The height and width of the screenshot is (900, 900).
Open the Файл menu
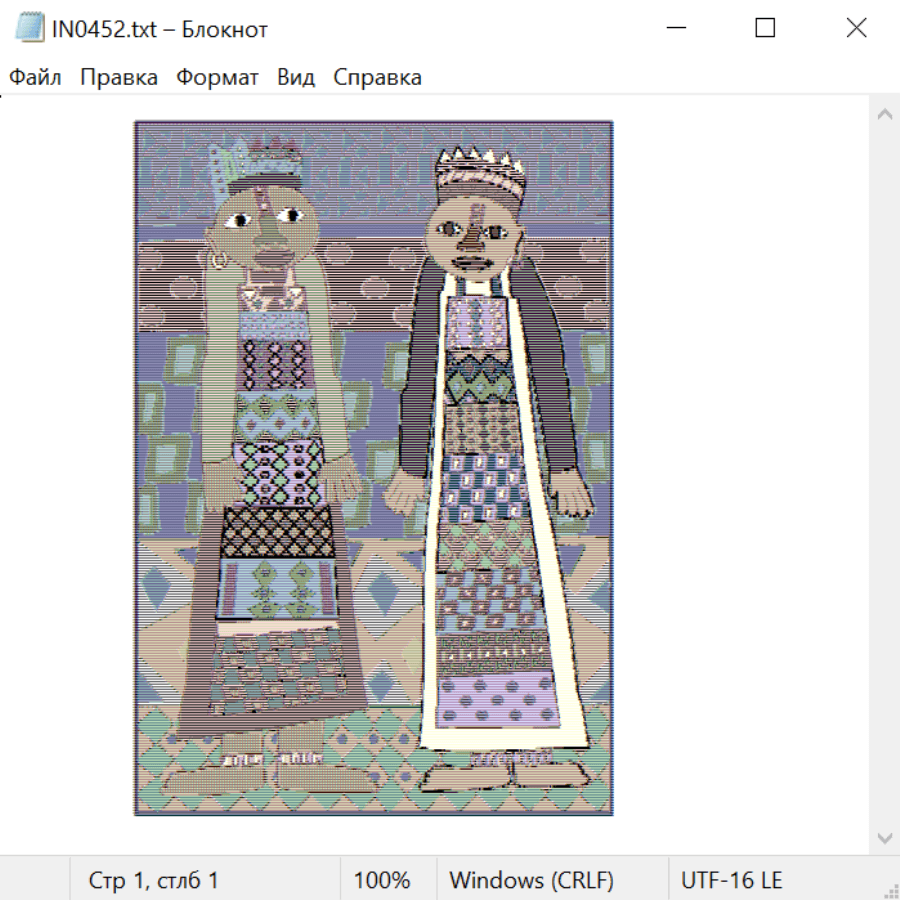point(35,78)
